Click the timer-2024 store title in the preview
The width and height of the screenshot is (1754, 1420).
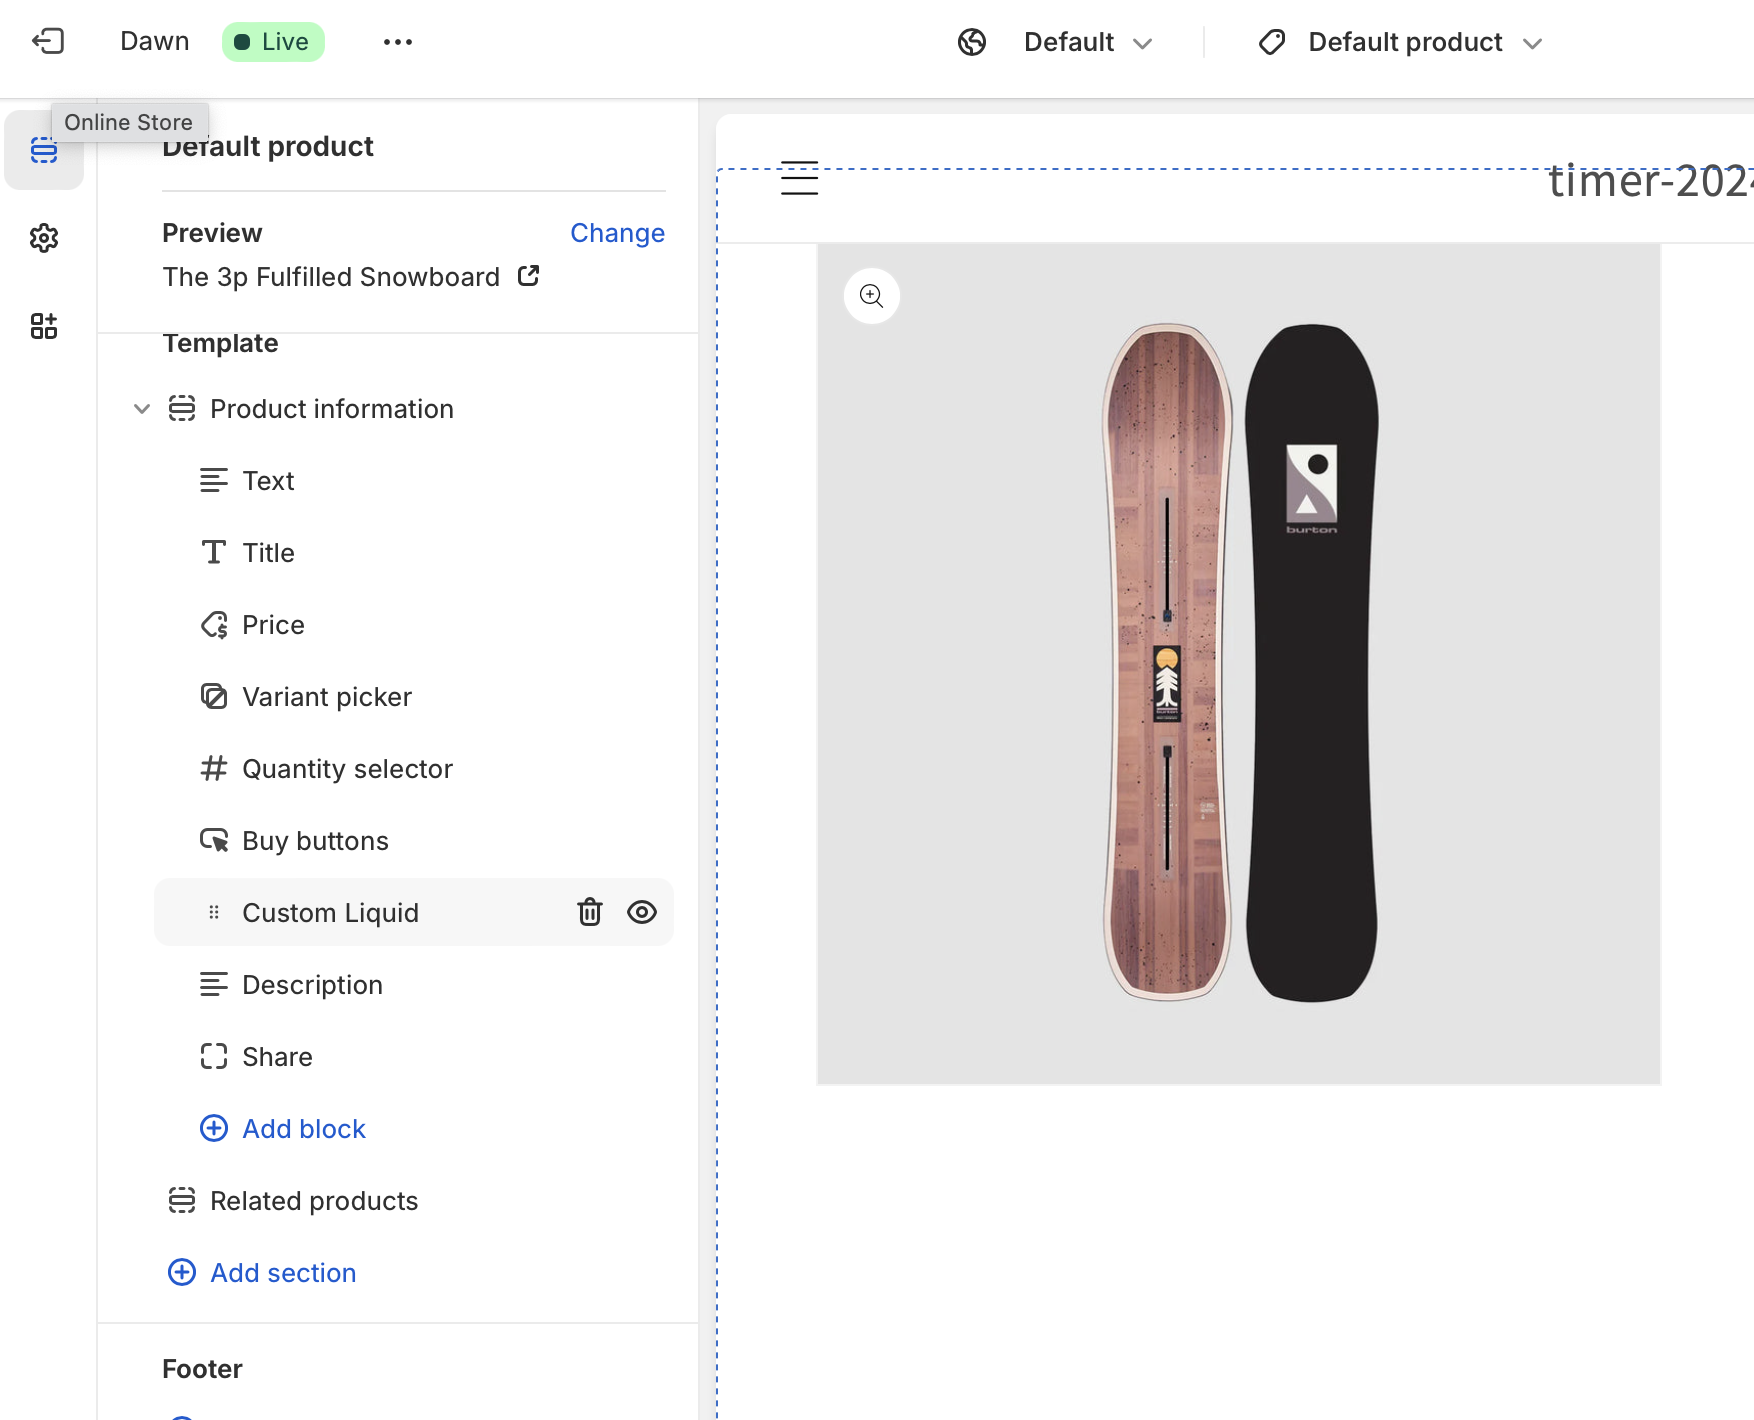click(1650, 181)
